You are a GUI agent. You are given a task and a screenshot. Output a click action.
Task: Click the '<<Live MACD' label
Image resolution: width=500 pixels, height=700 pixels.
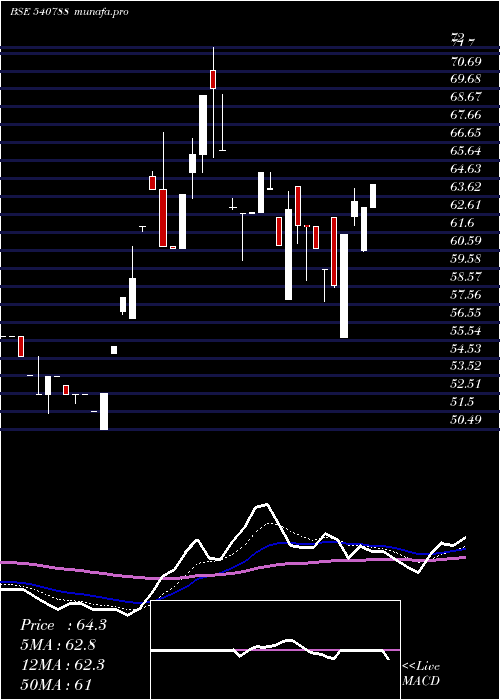click(x=421, y=673)
